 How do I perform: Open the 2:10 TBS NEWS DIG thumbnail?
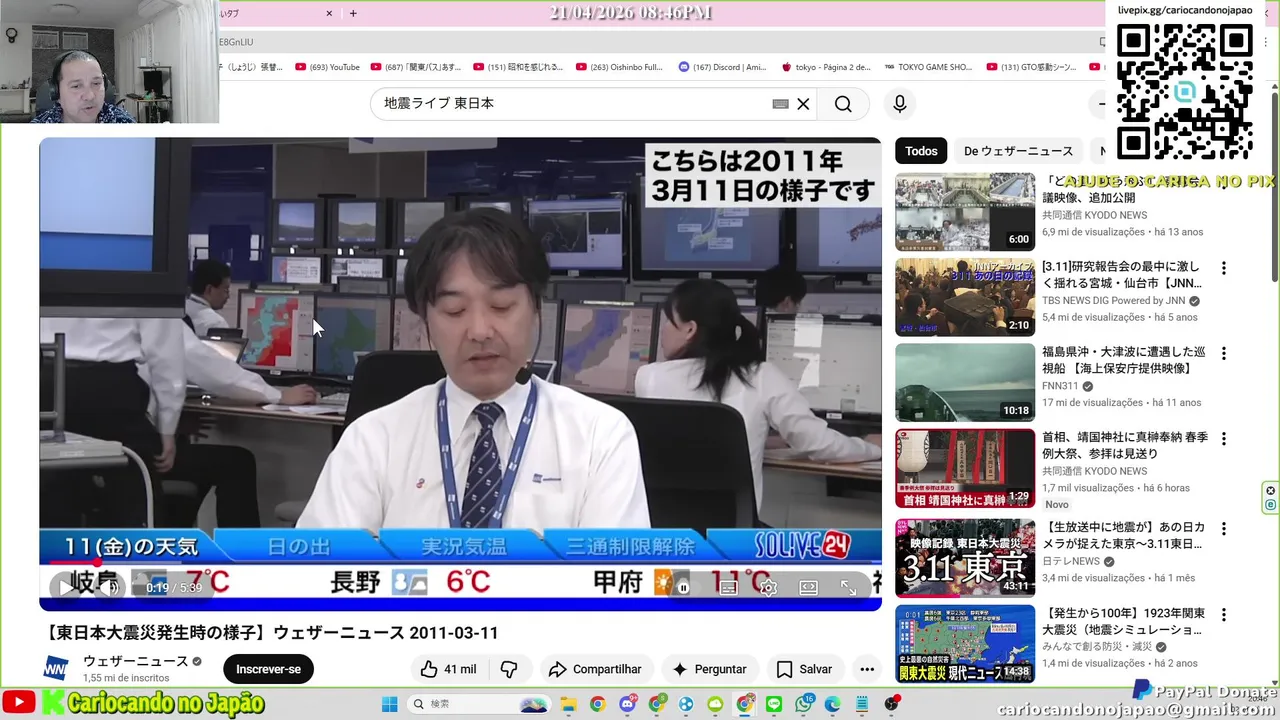tap(965, 297)
